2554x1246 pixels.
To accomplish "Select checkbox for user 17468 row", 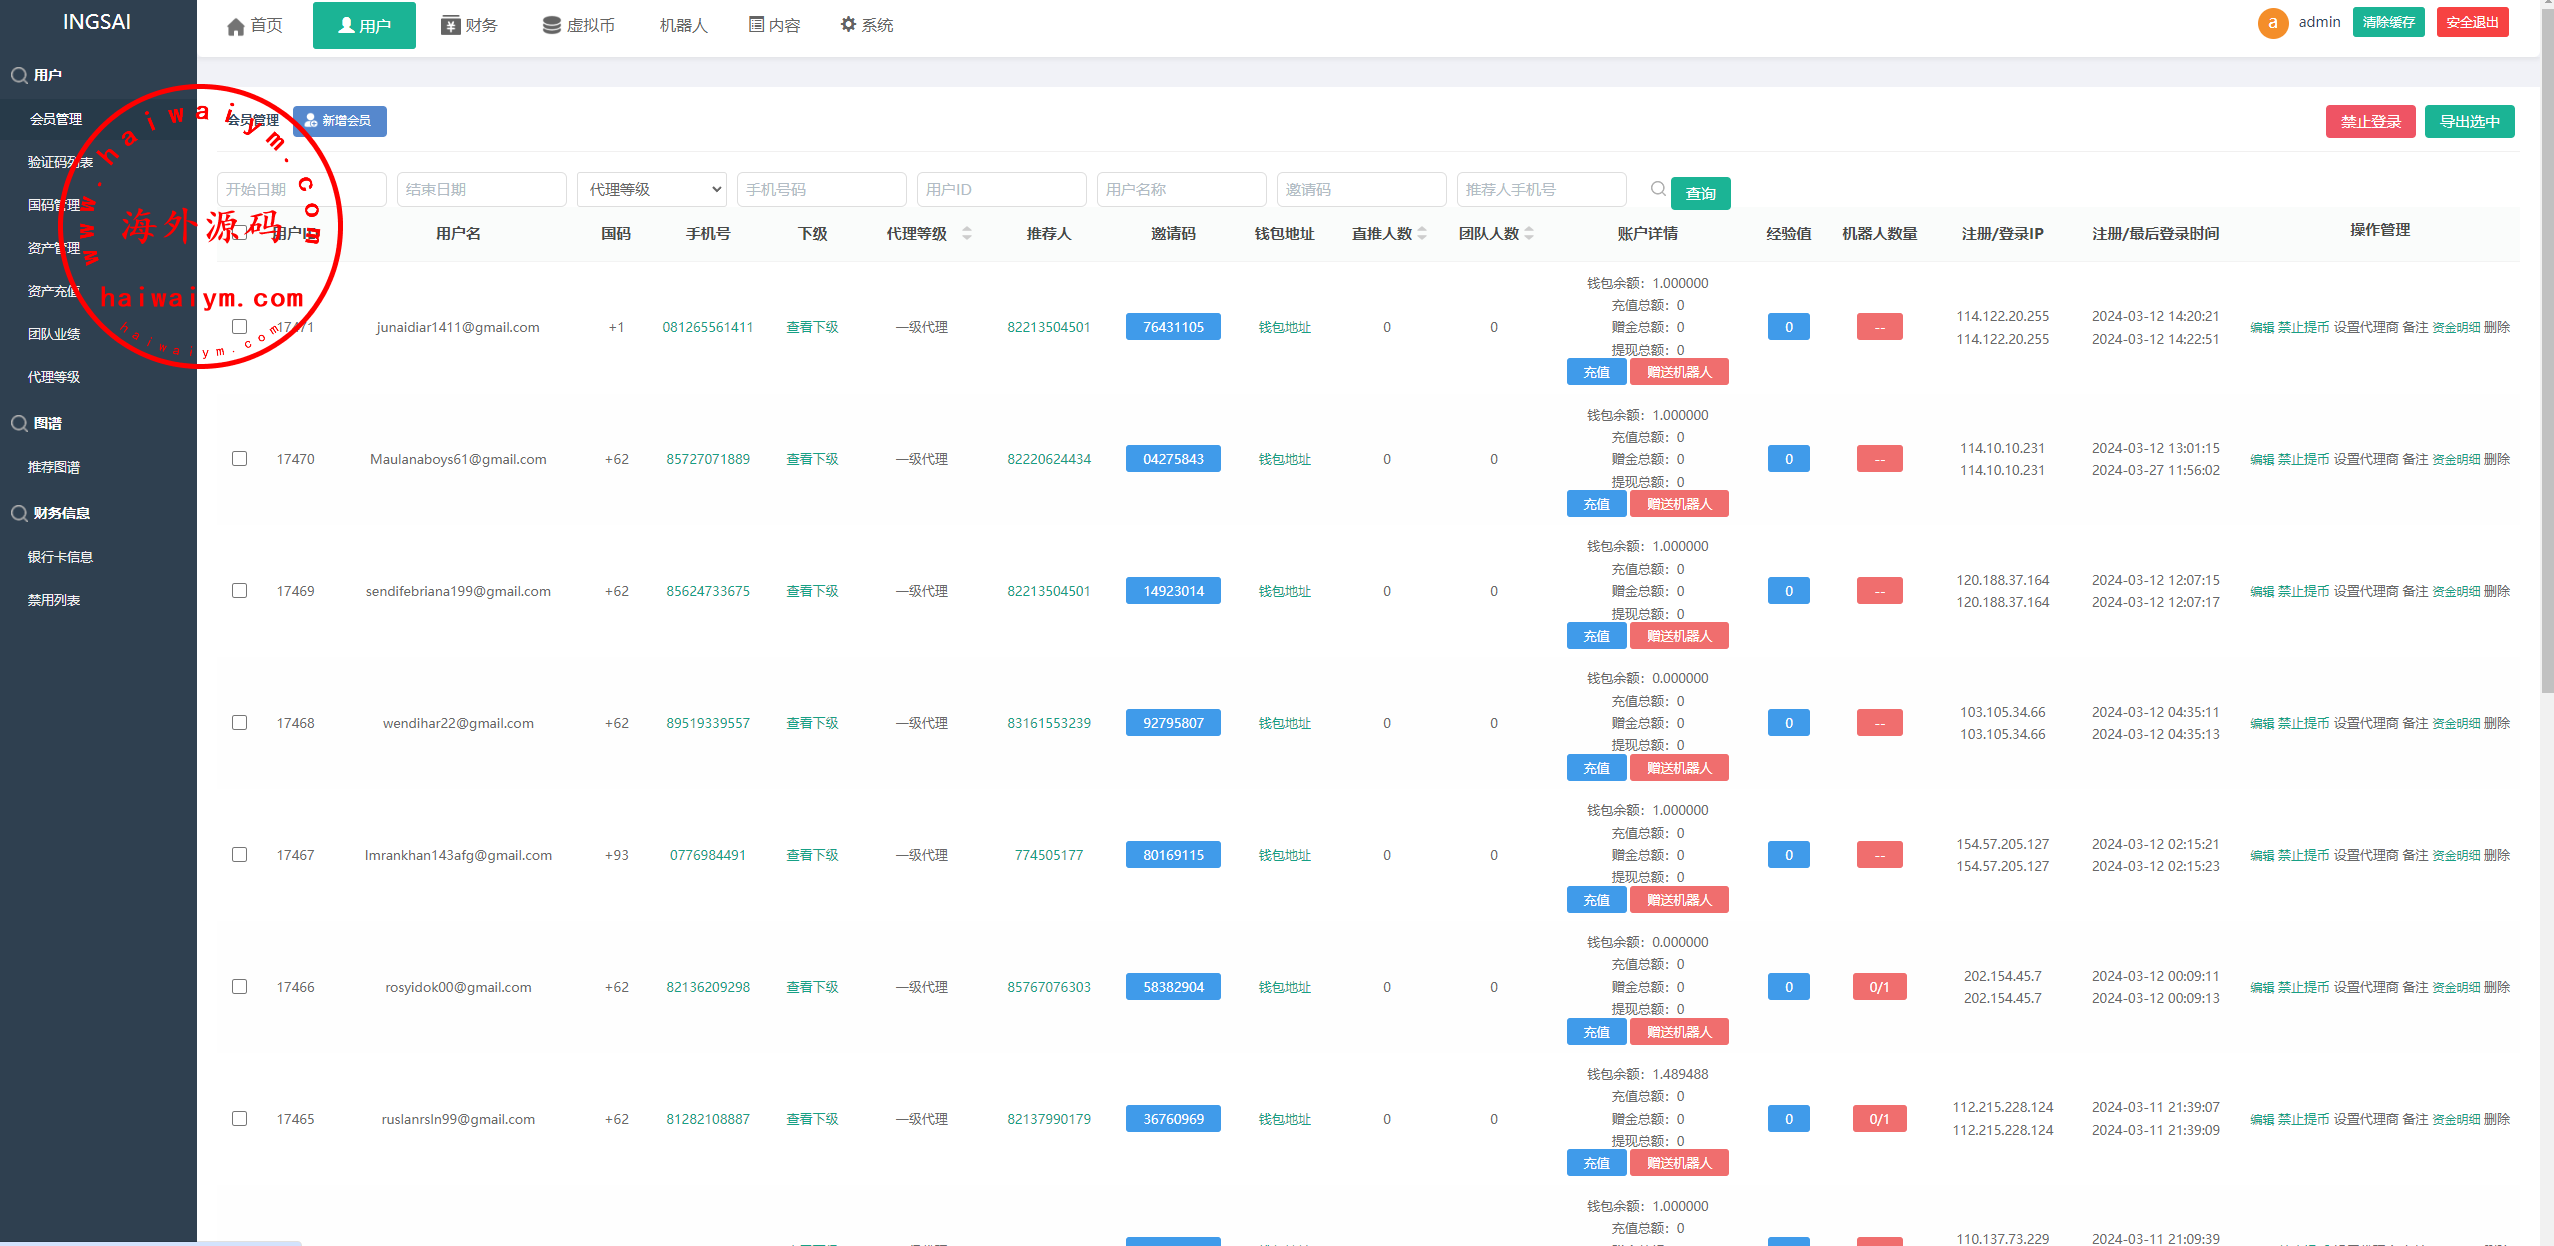I will pyautogui.click(x=239, y=723).
